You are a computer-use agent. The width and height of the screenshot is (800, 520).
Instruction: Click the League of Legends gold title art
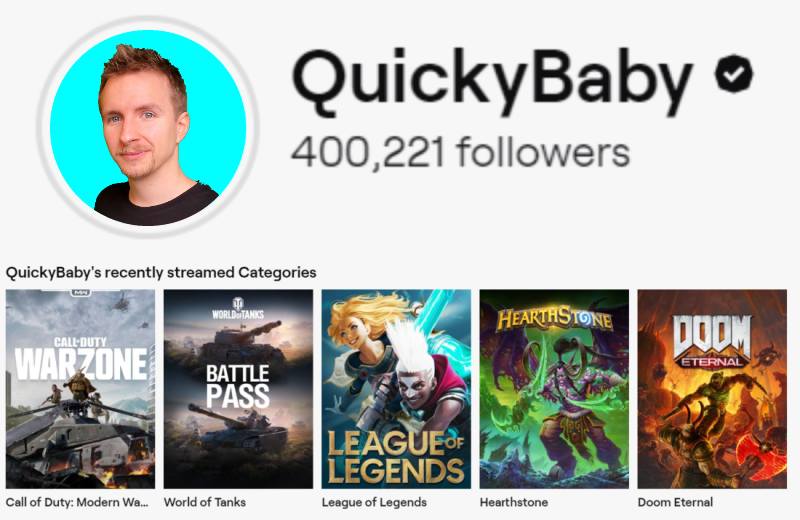(396, 457)
